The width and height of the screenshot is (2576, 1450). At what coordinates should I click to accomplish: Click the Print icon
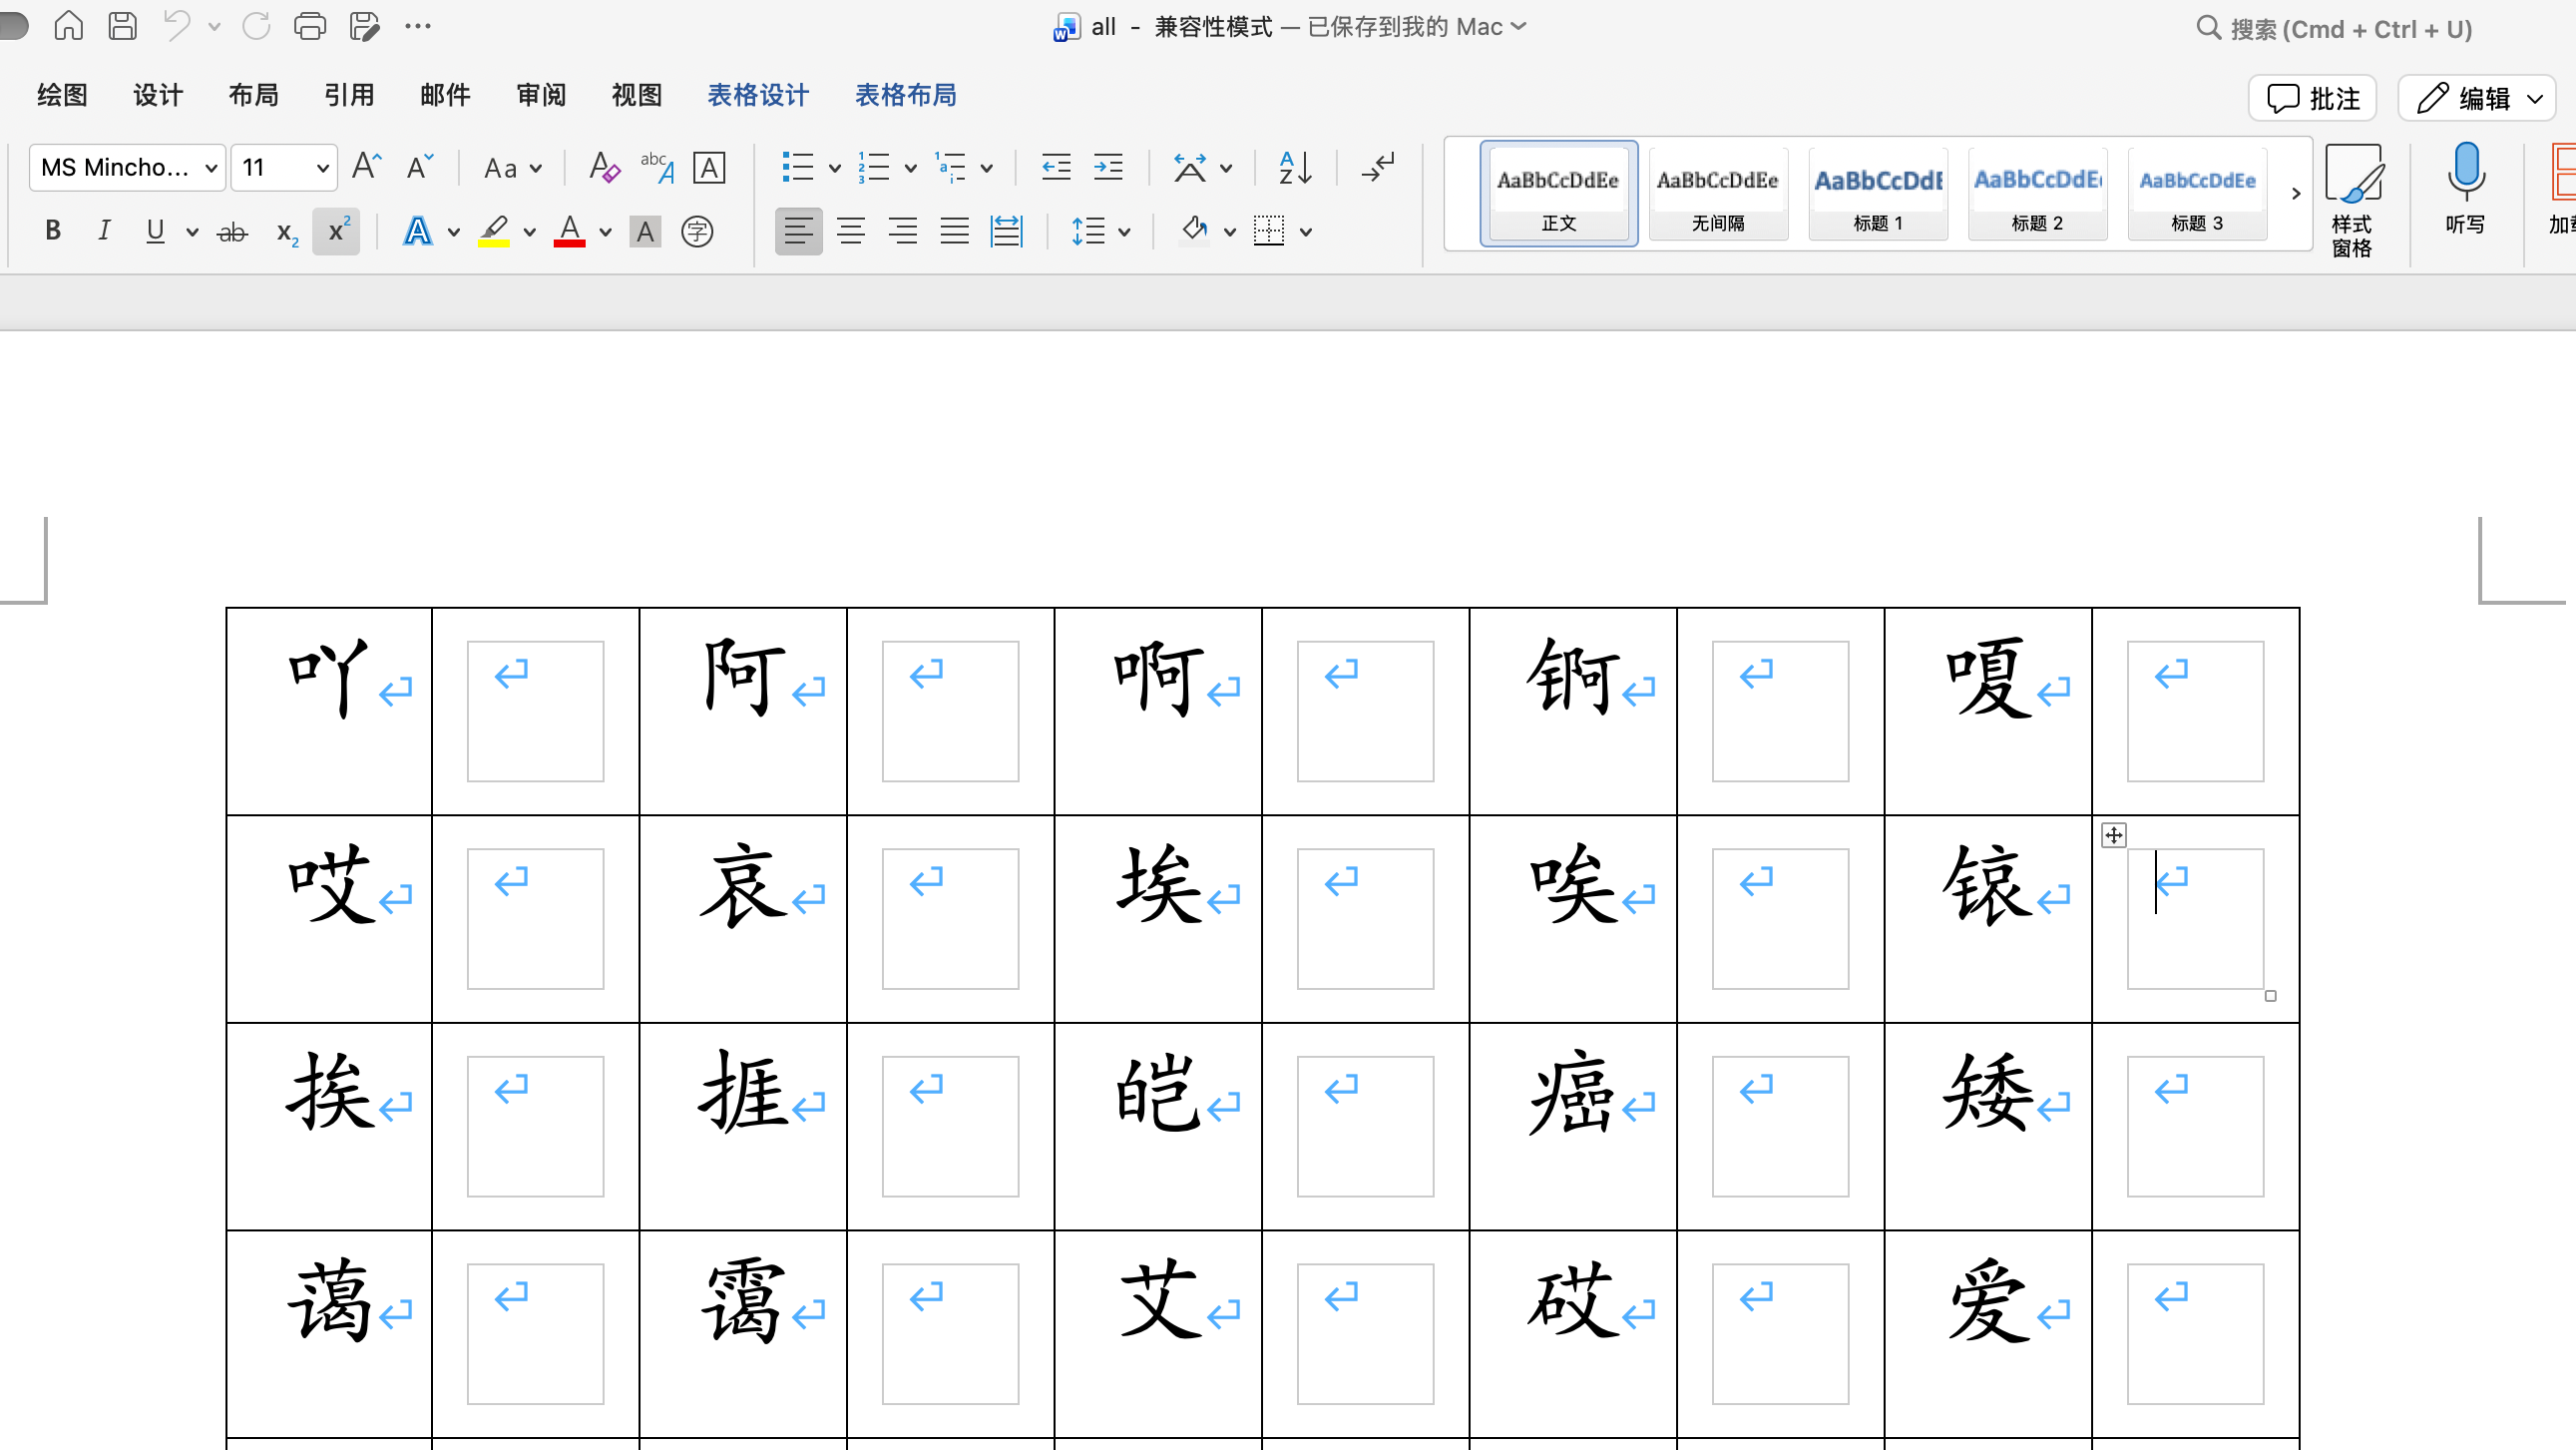coord(310,26)
